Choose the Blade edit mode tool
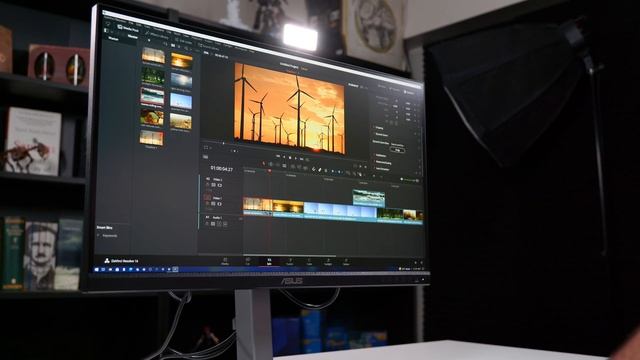The width and height of the screenshot is (640, 360). click(x=284, y=166)
